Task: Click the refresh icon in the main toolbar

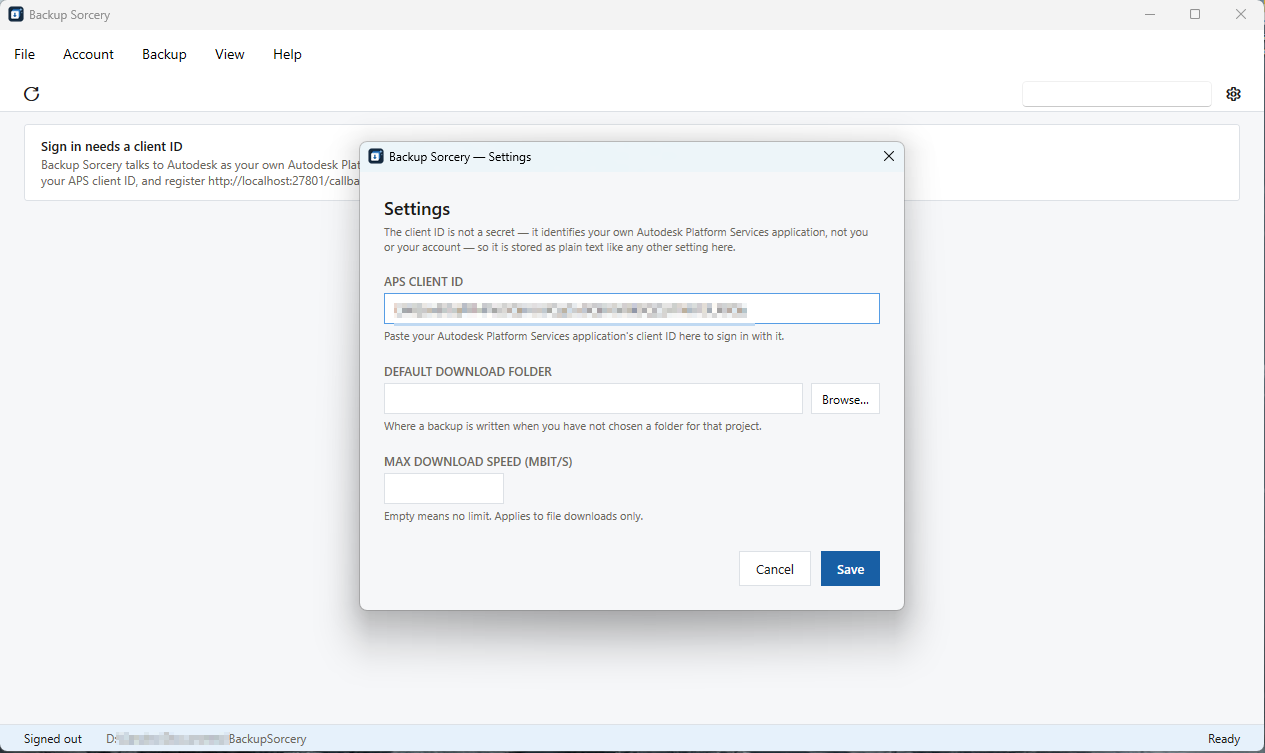Action: [x=32, y=94]
